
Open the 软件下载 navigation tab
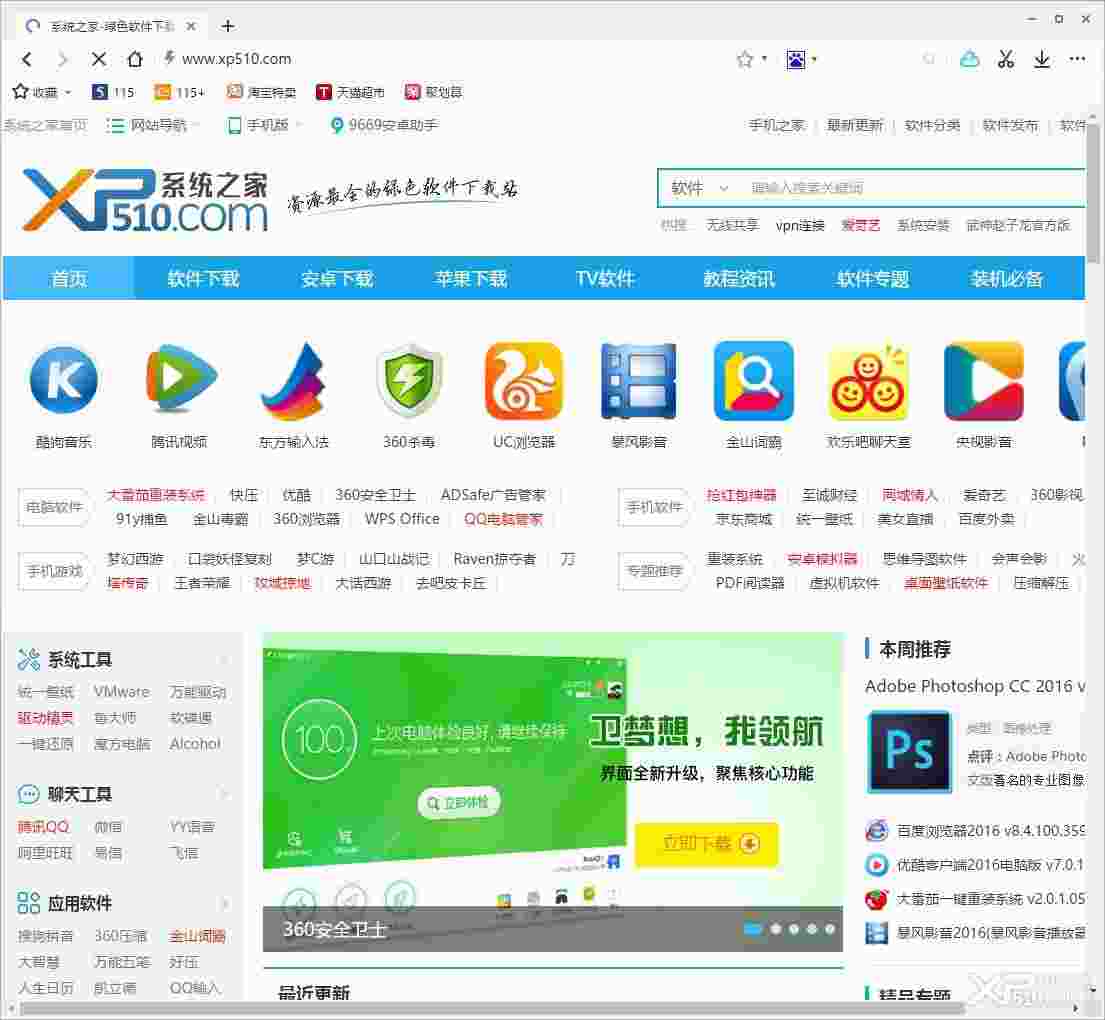click(203, 278)
